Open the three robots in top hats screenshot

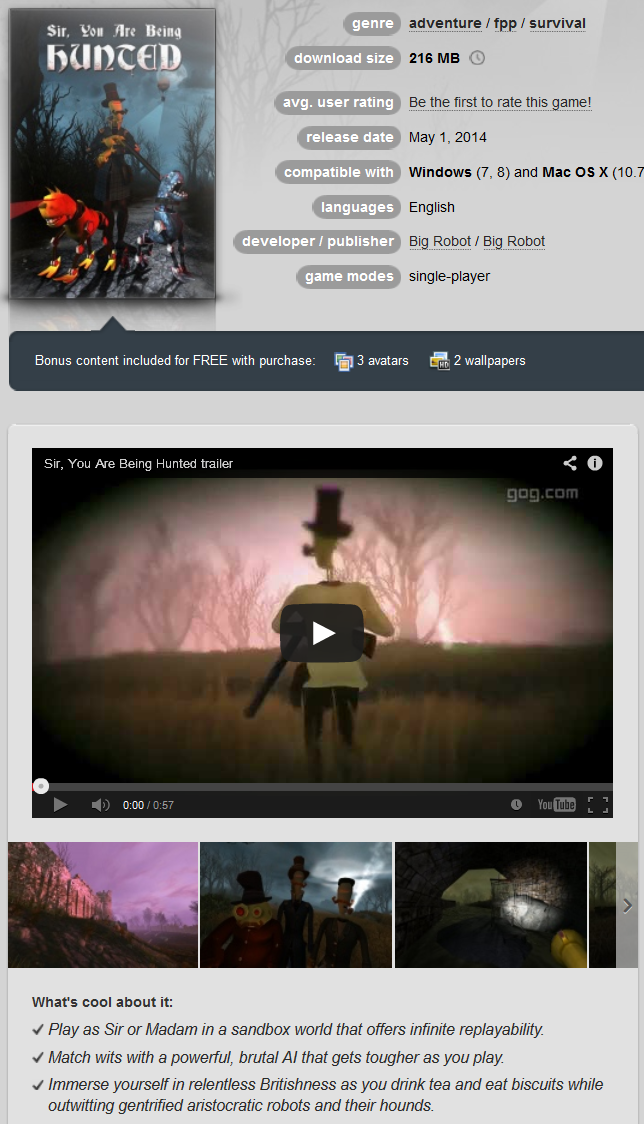296,905
